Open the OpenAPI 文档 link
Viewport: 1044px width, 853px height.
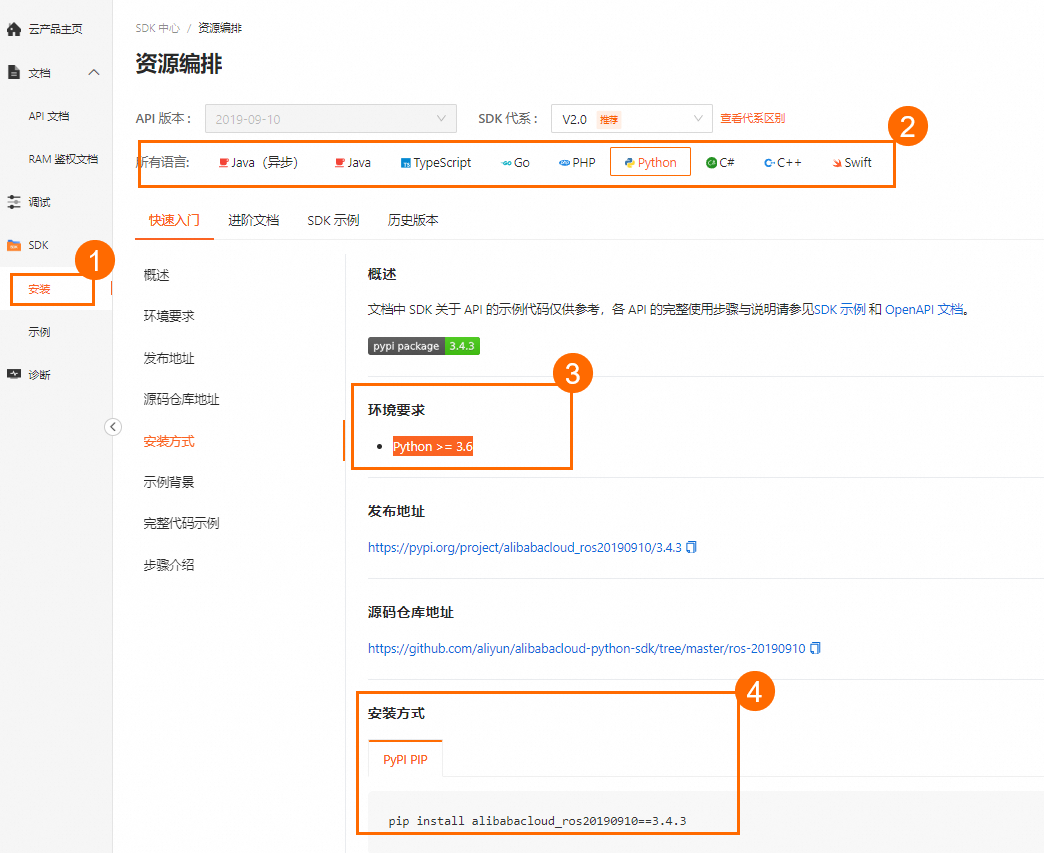click(924, 310)
